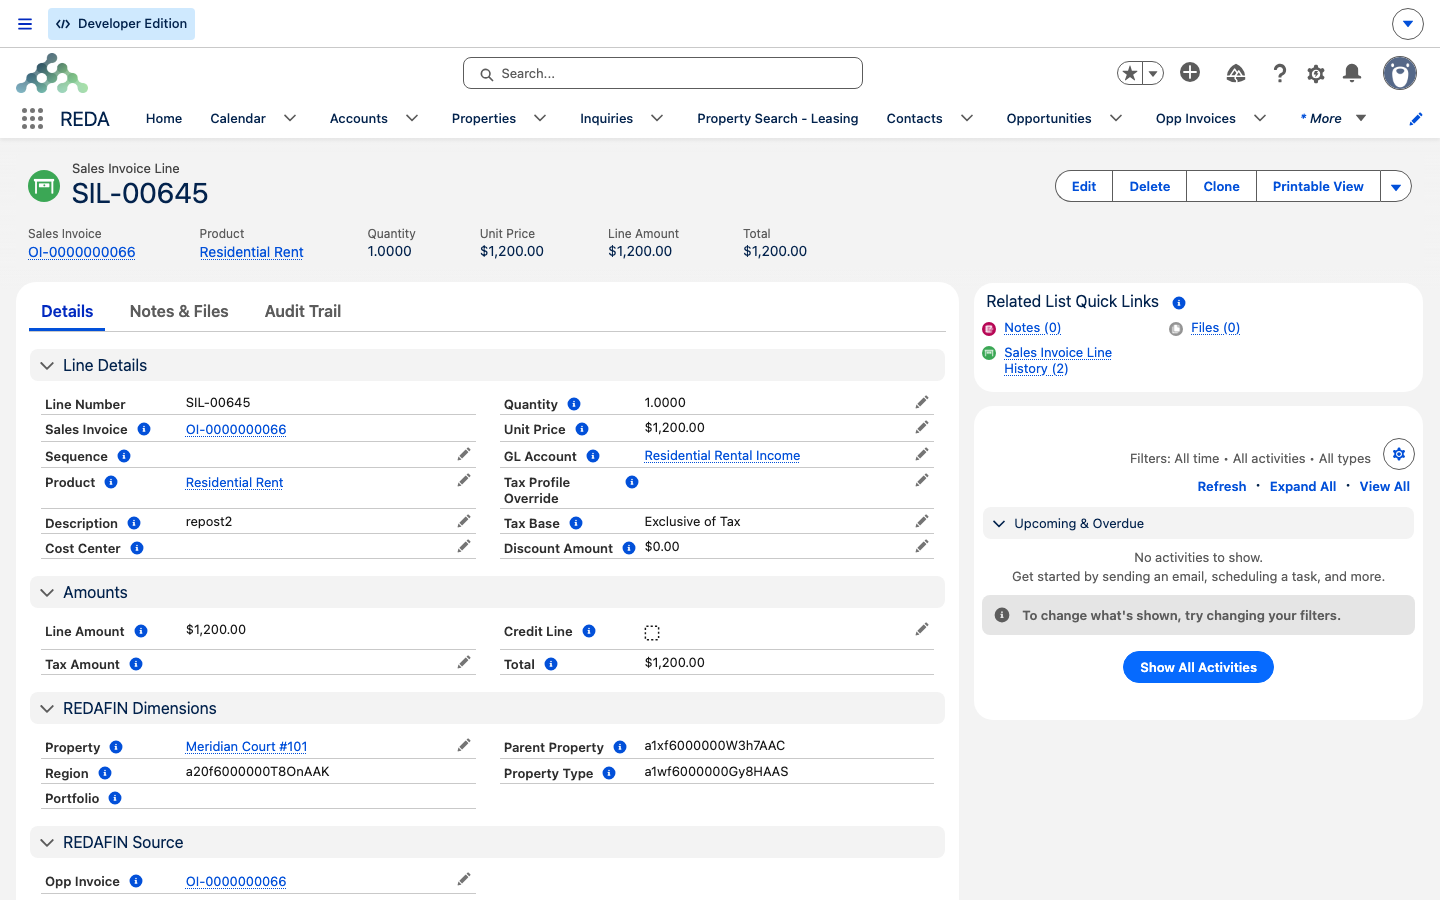Collapse the Upcoming & Overdue section

(x=998, y=524)
